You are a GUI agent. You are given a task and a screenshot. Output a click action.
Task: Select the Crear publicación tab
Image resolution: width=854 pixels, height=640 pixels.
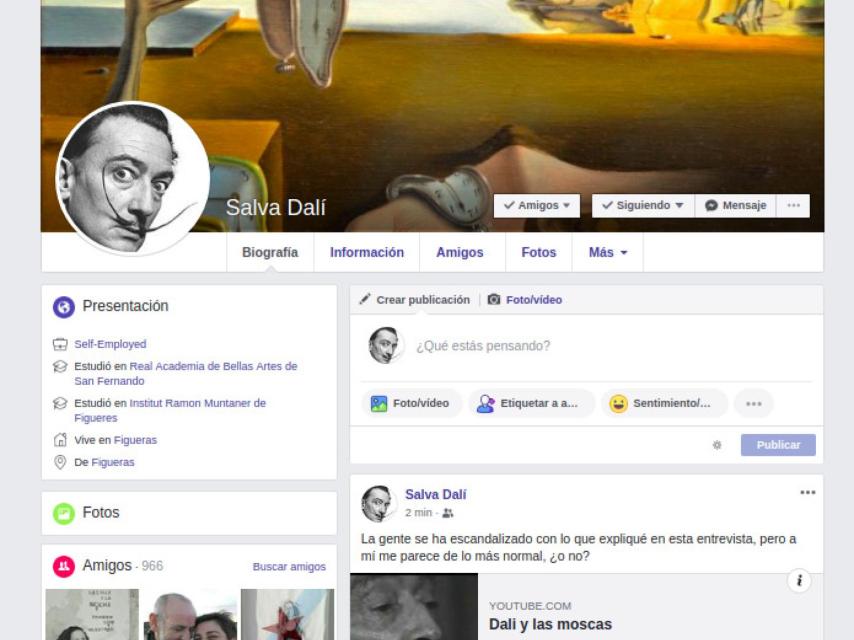[423, 300]
